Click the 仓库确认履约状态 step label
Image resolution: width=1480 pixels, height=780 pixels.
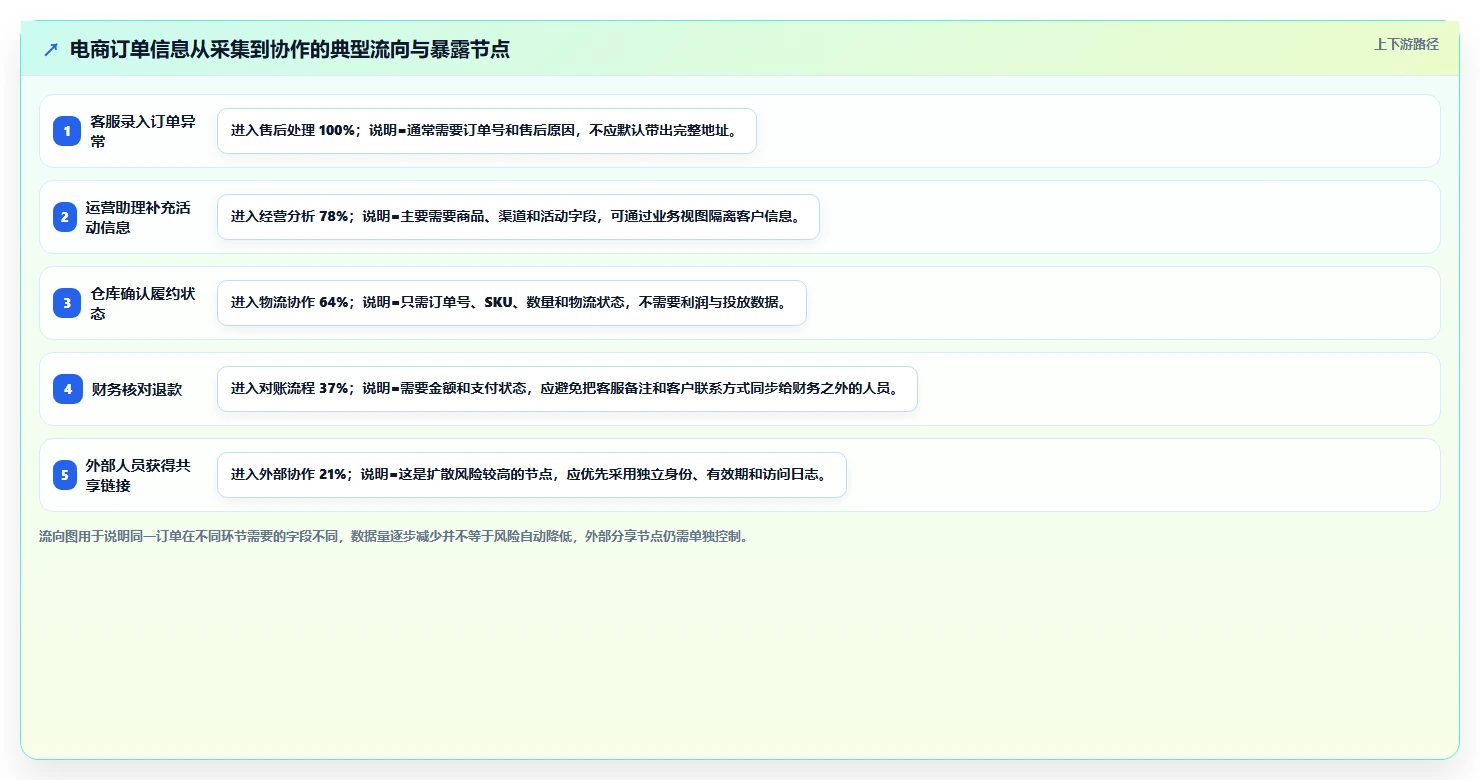(x=143, y=303)
